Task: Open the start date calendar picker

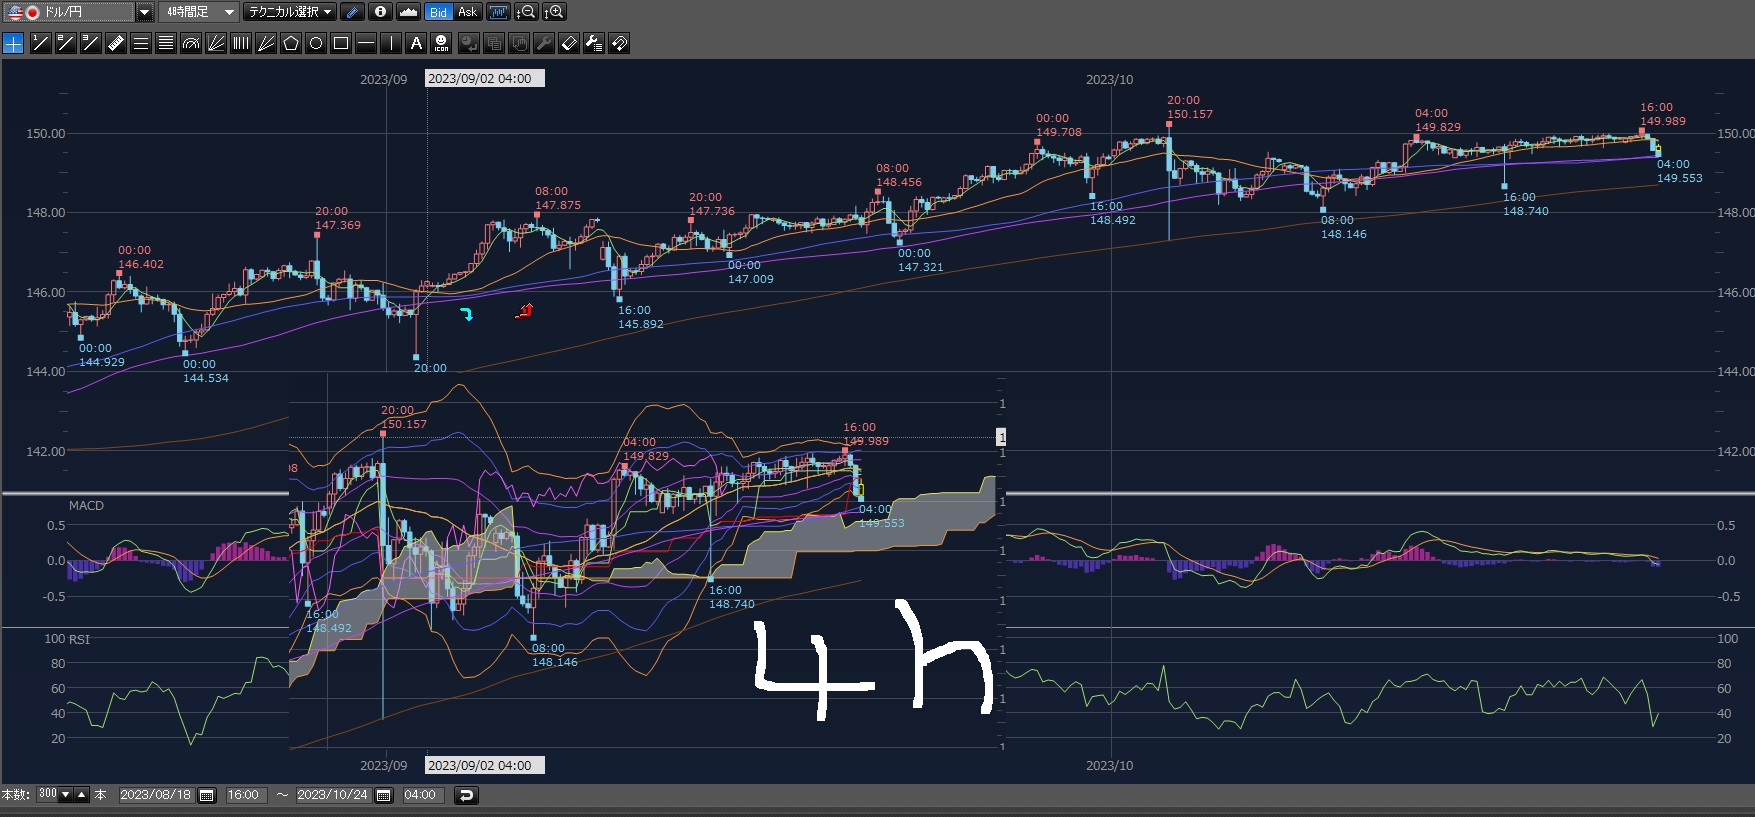Action: [x=207, y=795]
